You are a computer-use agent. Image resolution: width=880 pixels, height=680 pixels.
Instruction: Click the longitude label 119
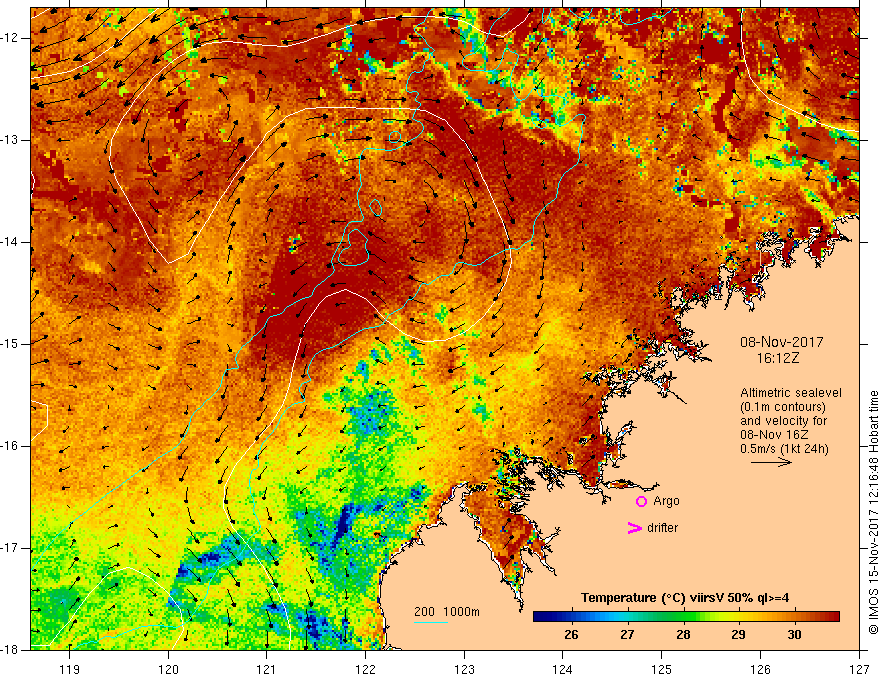70,669
